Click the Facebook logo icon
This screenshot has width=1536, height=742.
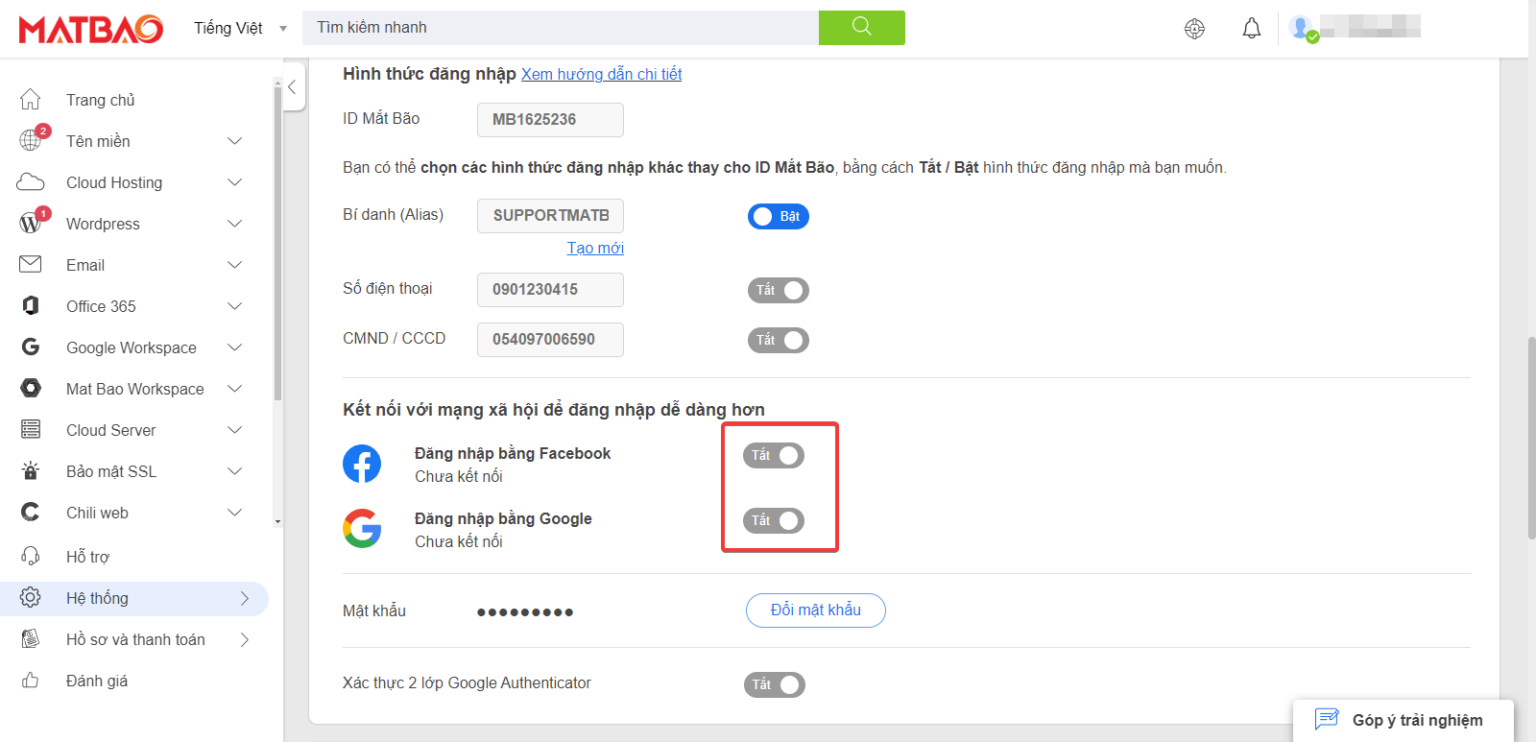click(362, 464)
